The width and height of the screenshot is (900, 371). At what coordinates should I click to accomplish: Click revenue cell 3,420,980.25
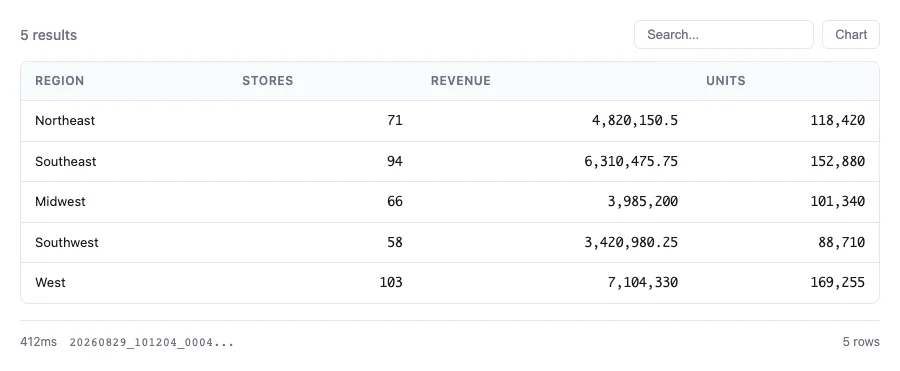coord(631,242)
